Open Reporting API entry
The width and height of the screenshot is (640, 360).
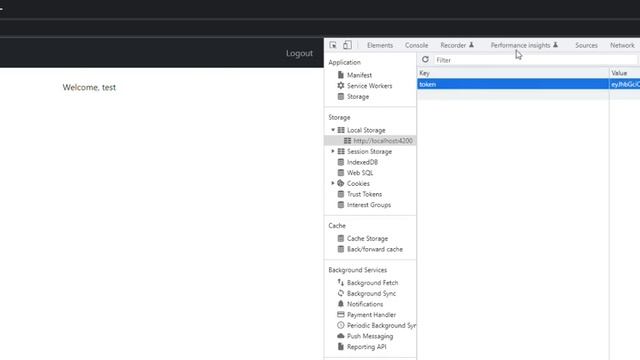[x=367, y=347]
